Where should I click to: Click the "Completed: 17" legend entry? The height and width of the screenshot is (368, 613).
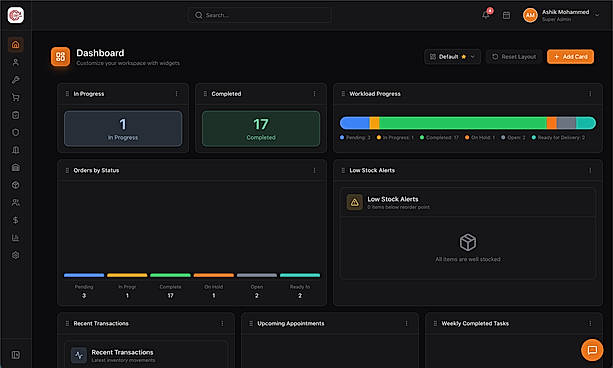tap(439, 138)
